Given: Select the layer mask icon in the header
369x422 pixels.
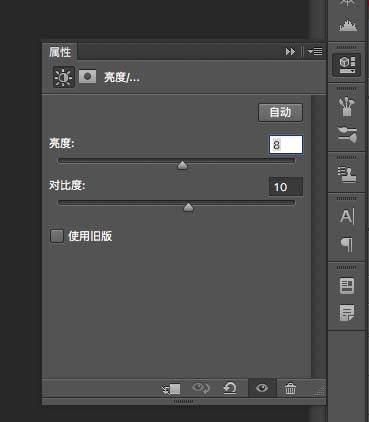Looking at the screenshot, I should 87,77.
